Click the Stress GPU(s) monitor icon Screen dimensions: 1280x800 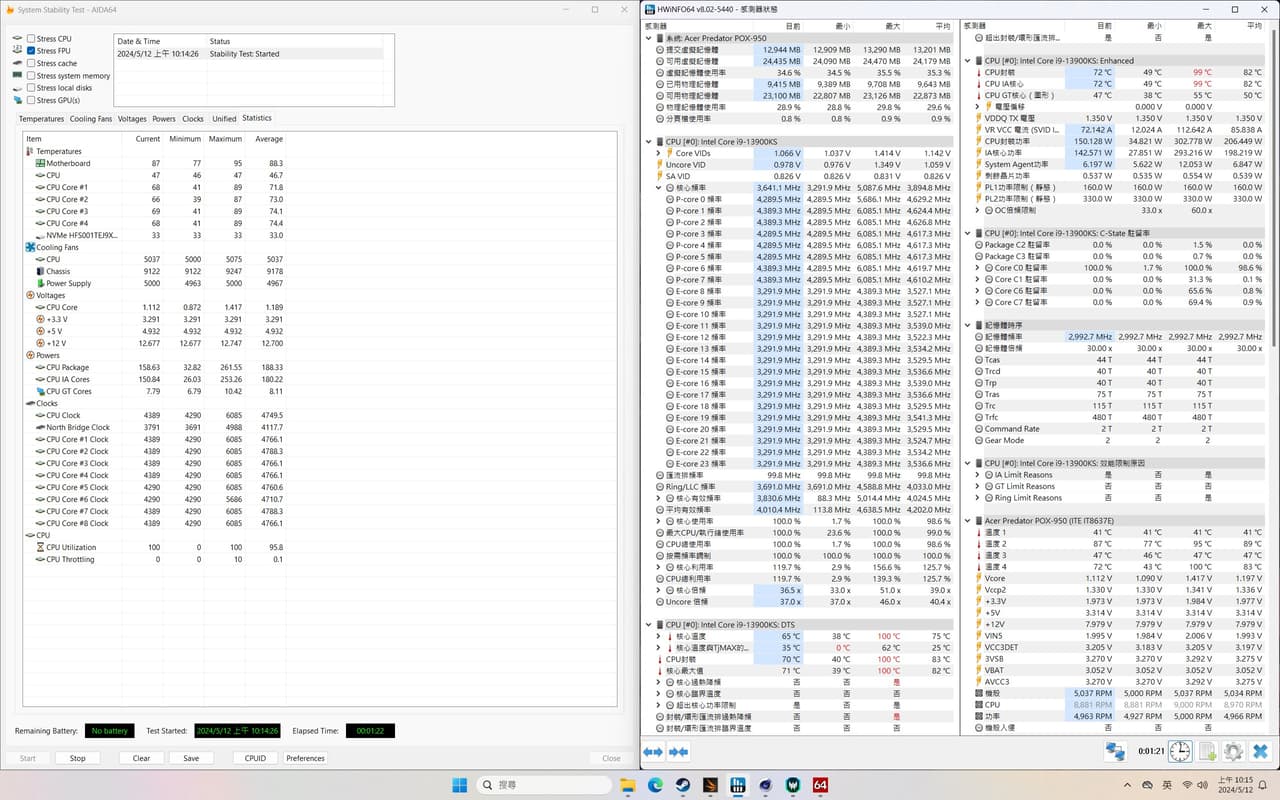[17, 100]
